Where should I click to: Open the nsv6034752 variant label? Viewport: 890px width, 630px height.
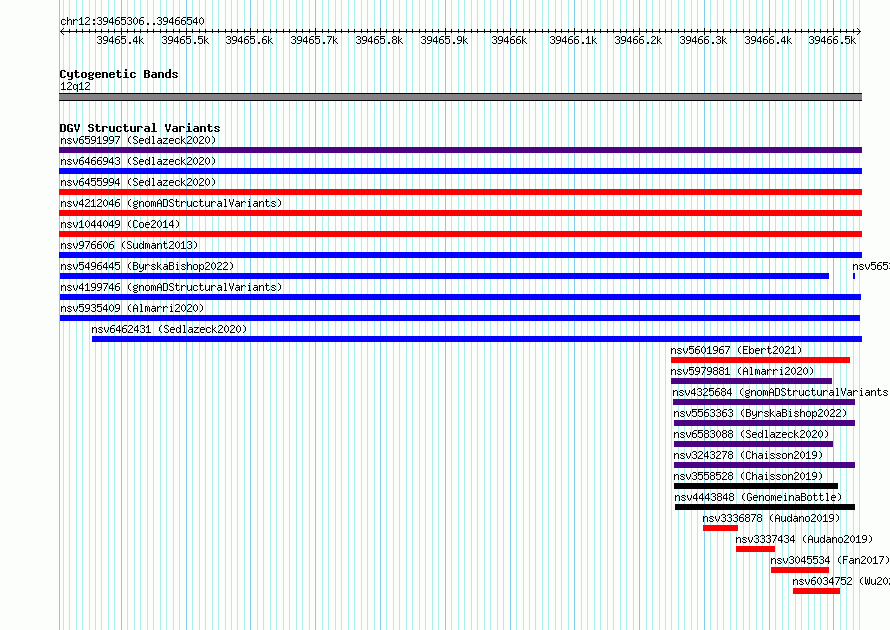[x=841, y=581]
